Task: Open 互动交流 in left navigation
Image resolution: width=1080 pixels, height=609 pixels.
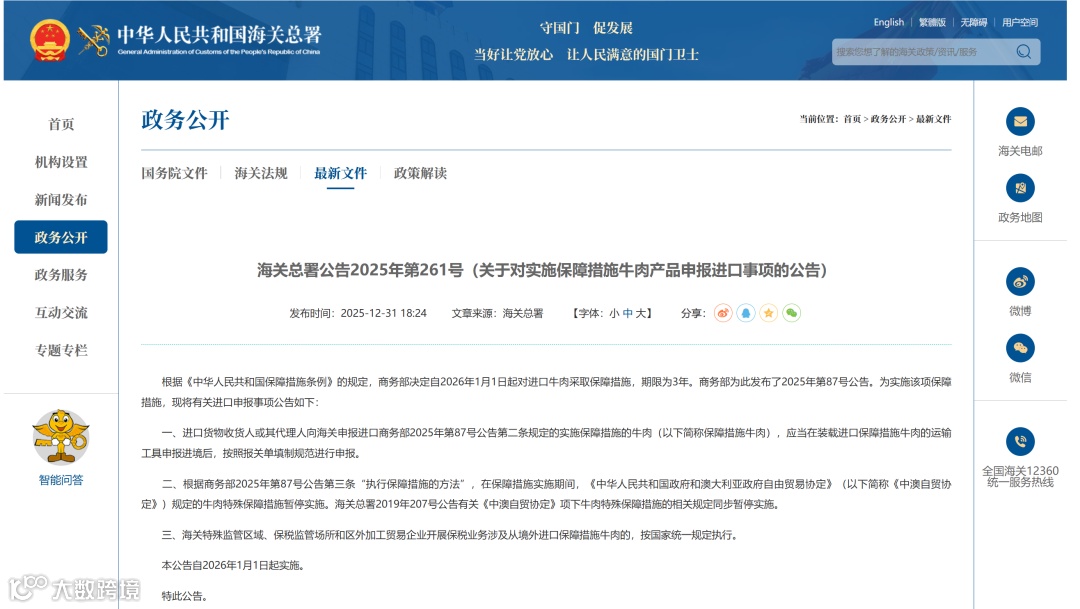Action: [61, 313]
